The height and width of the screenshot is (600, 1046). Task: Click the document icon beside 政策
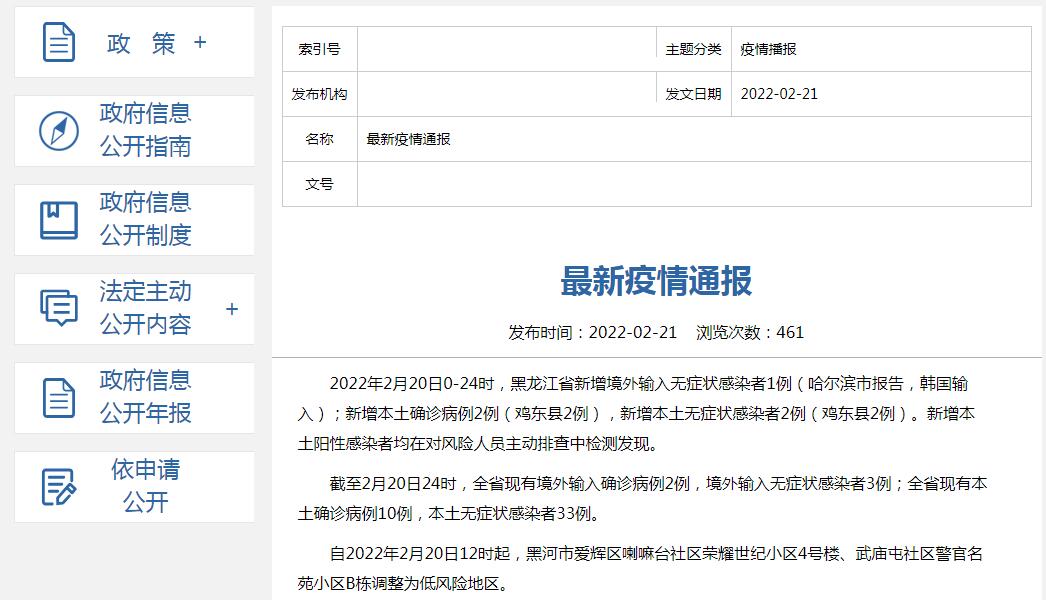tap(59, 42)
